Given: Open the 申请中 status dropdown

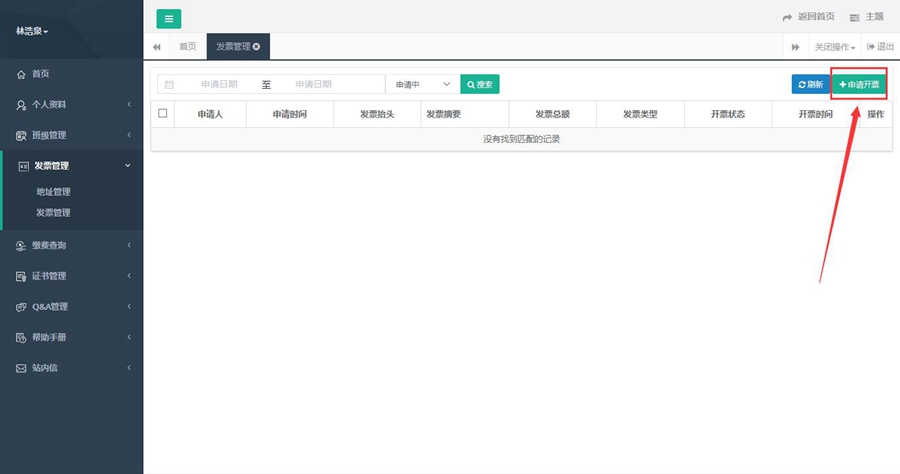Looking at the screenshot, I should pos(422,85).
